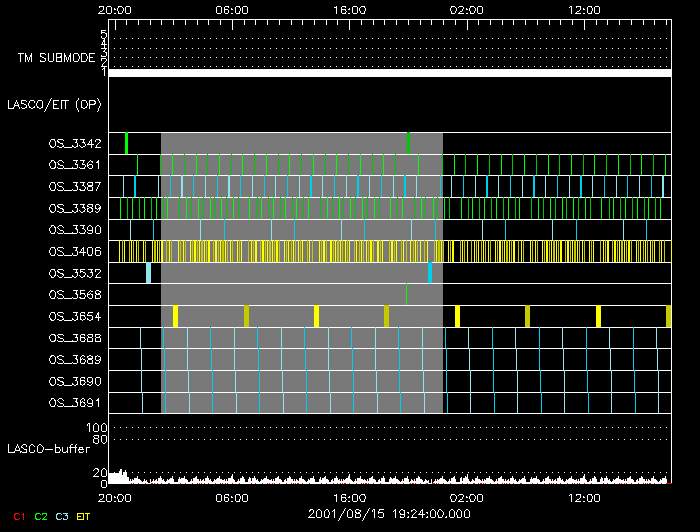Select the 02:00 label on the bottom axis
700x532 pixels.
pos(466,497)
